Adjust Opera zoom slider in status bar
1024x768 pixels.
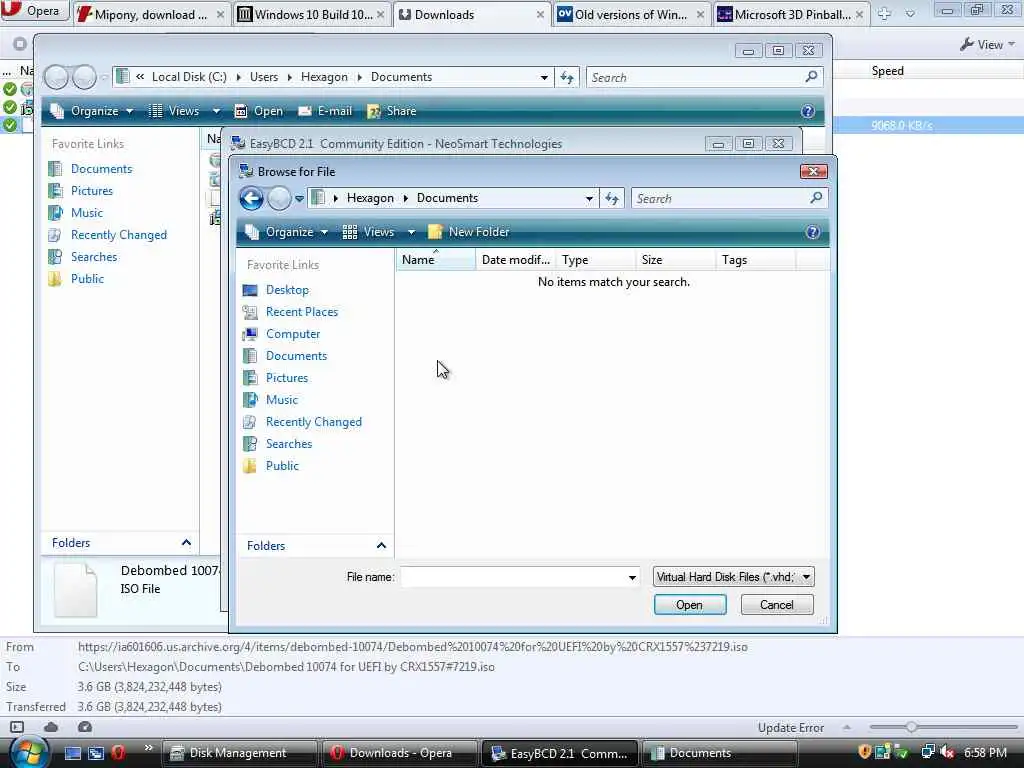point(912,727)
